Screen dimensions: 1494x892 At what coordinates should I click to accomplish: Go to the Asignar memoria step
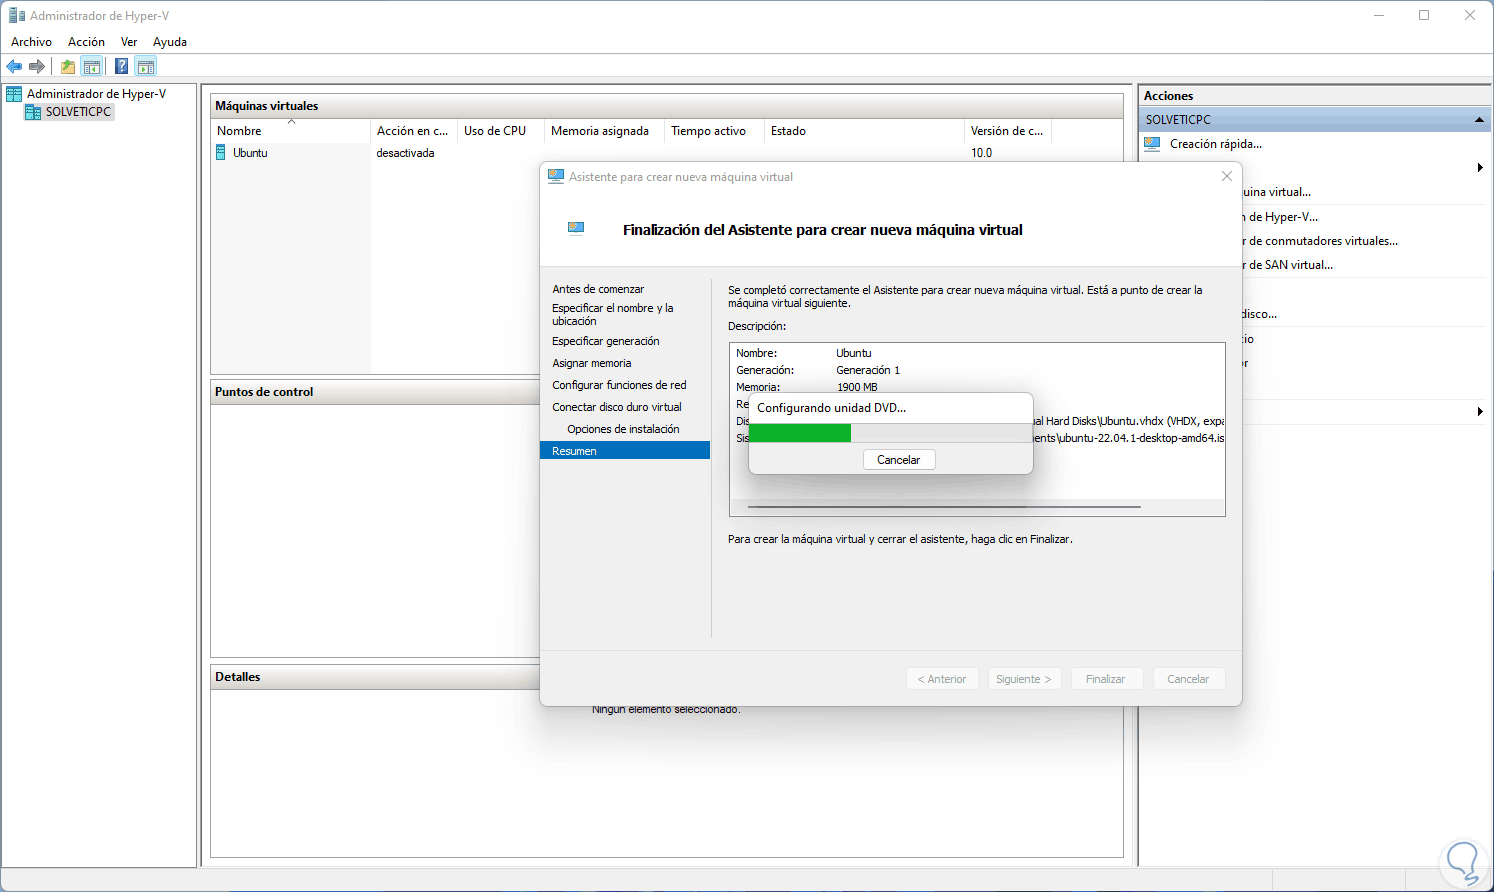[x=592, y=363]
